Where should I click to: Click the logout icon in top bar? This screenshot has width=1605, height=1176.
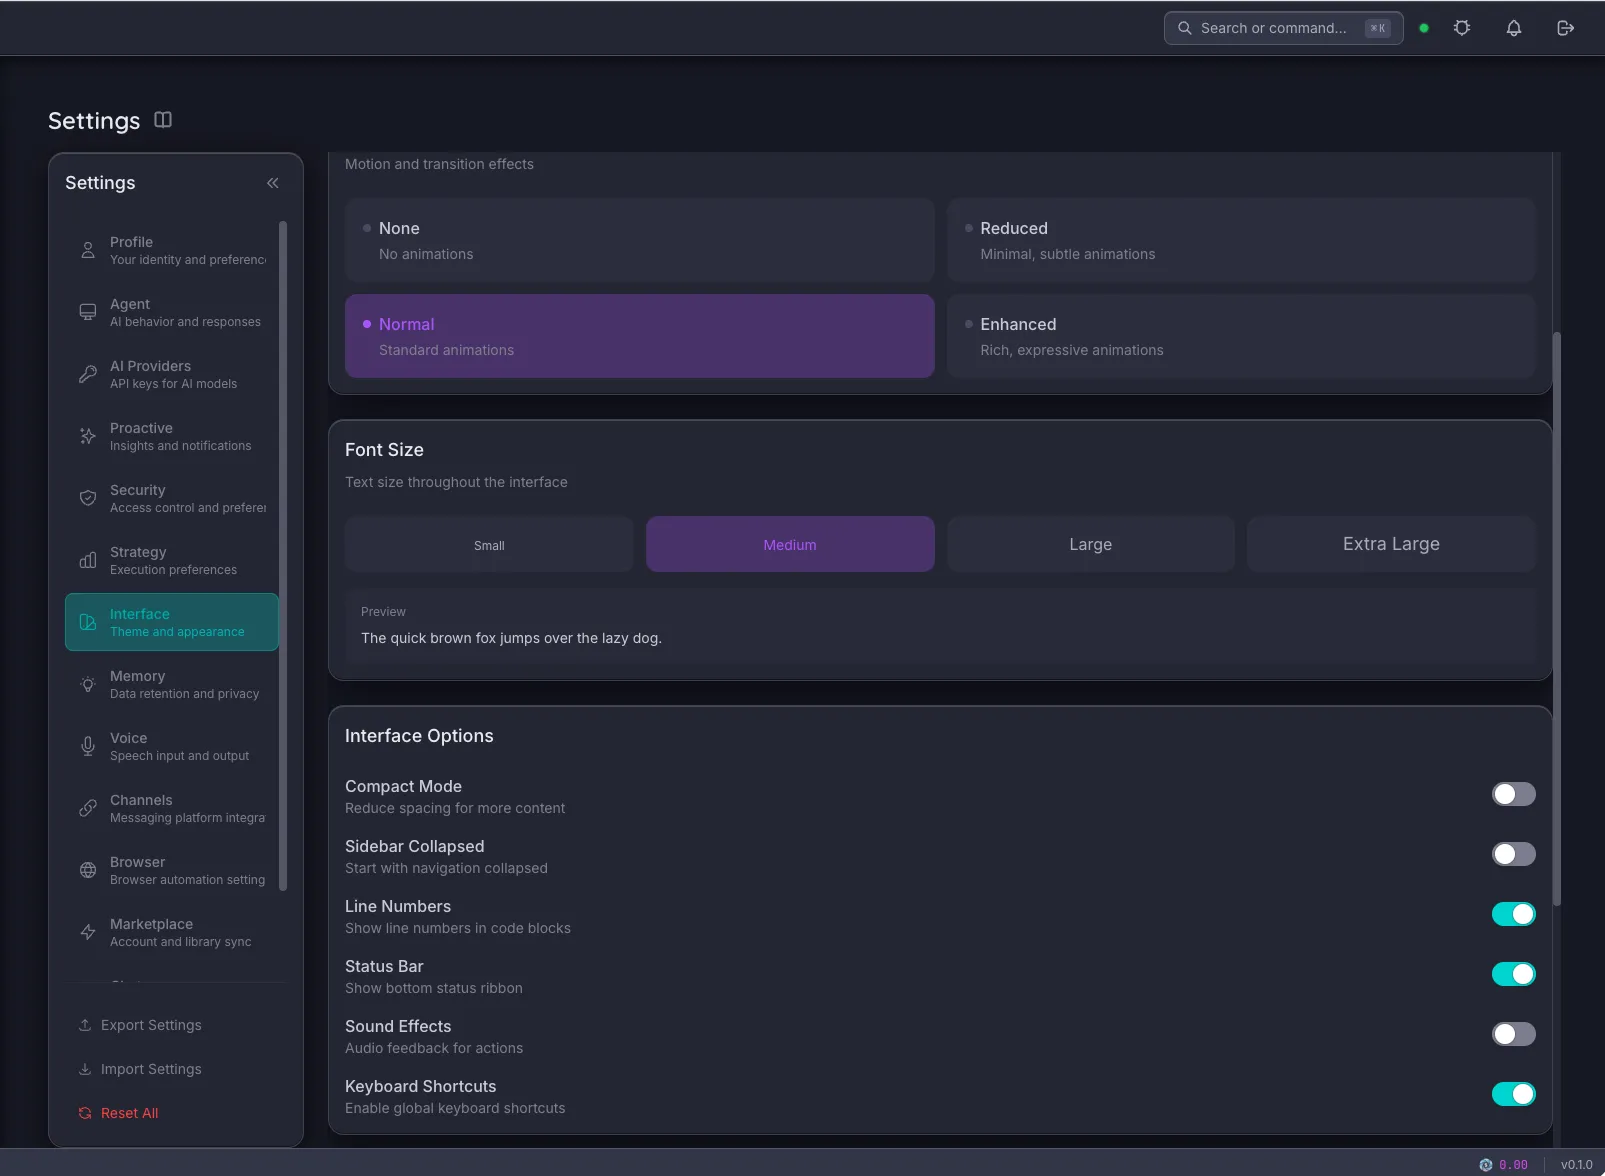point(1566,28)
